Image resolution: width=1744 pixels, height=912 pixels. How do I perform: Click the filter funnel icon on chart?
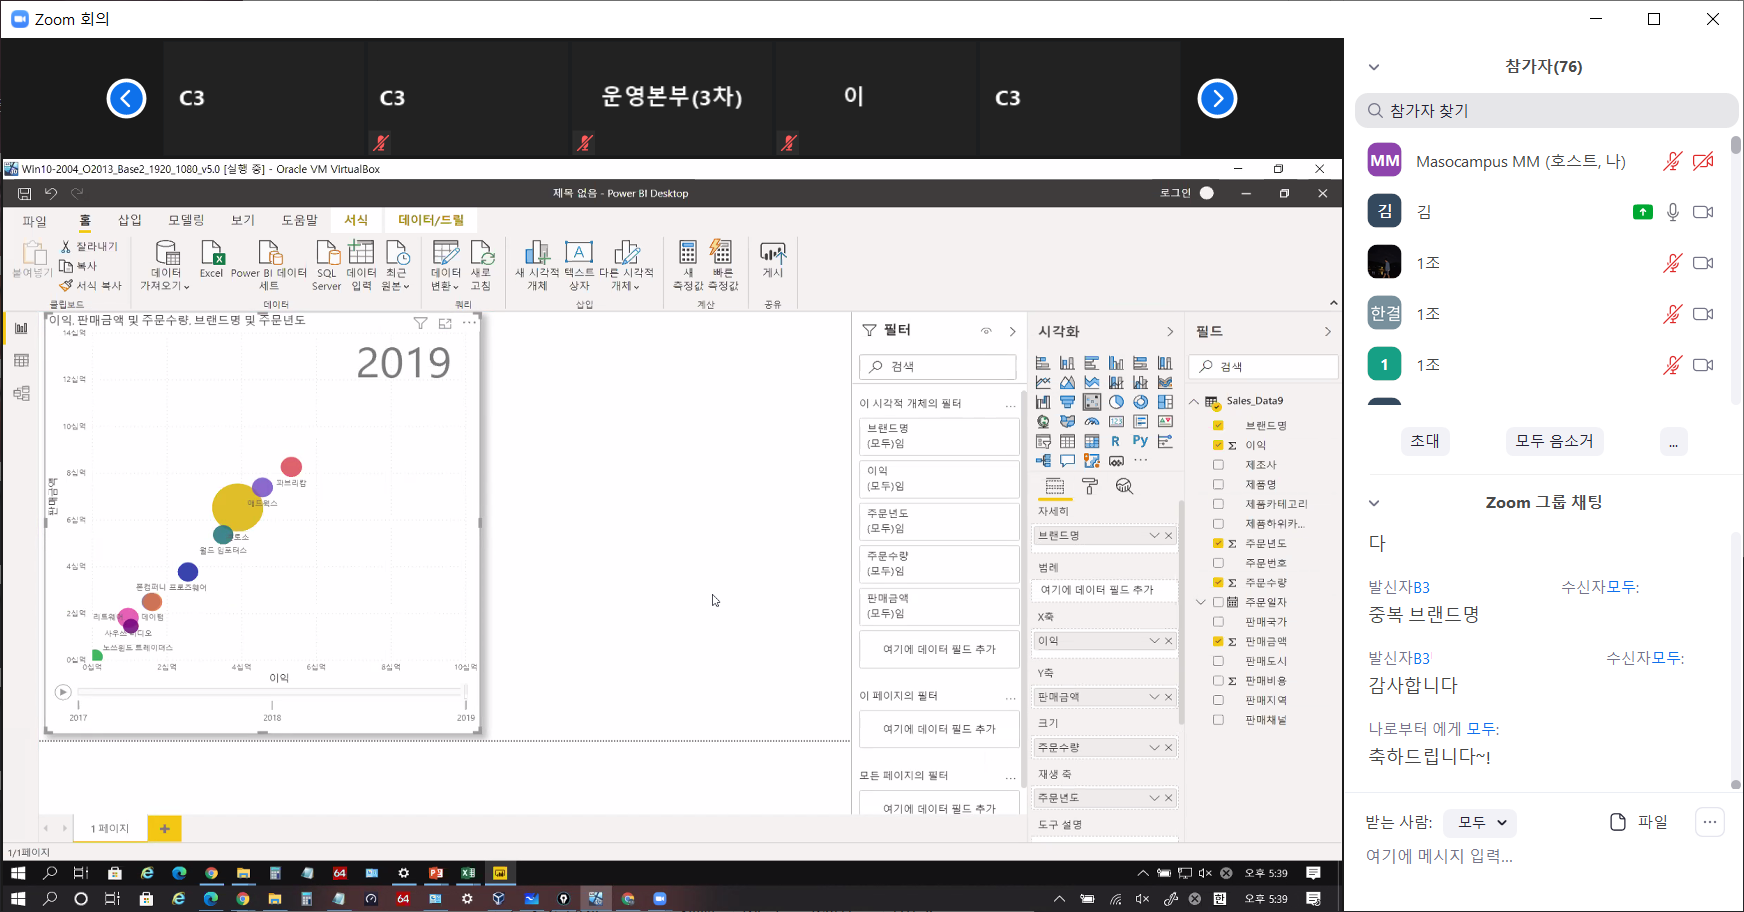tap(420, 323)
